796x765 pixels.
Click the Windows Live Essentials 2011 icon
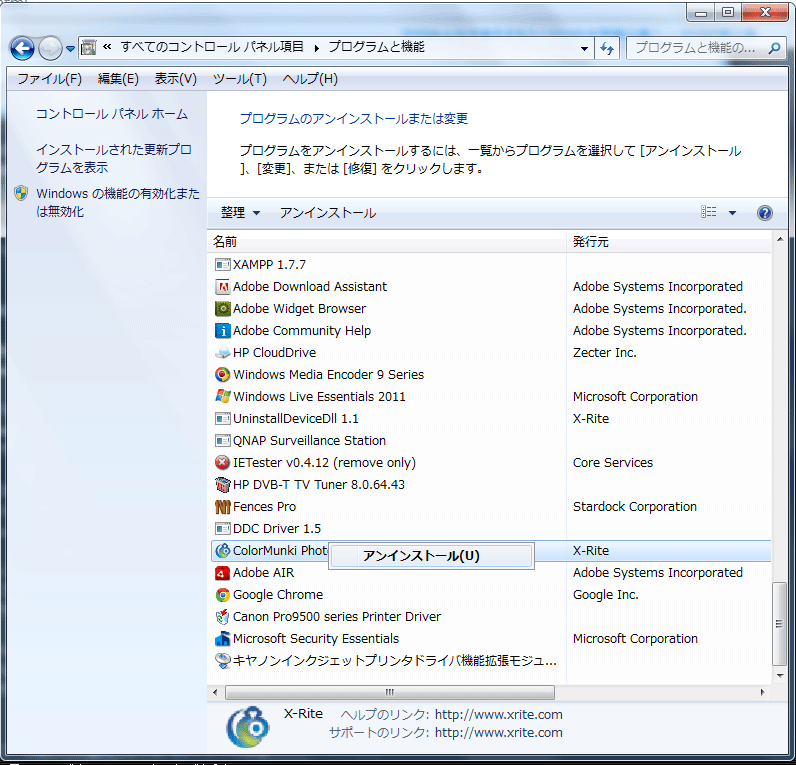pyautogui.click(x=222, y=396)
